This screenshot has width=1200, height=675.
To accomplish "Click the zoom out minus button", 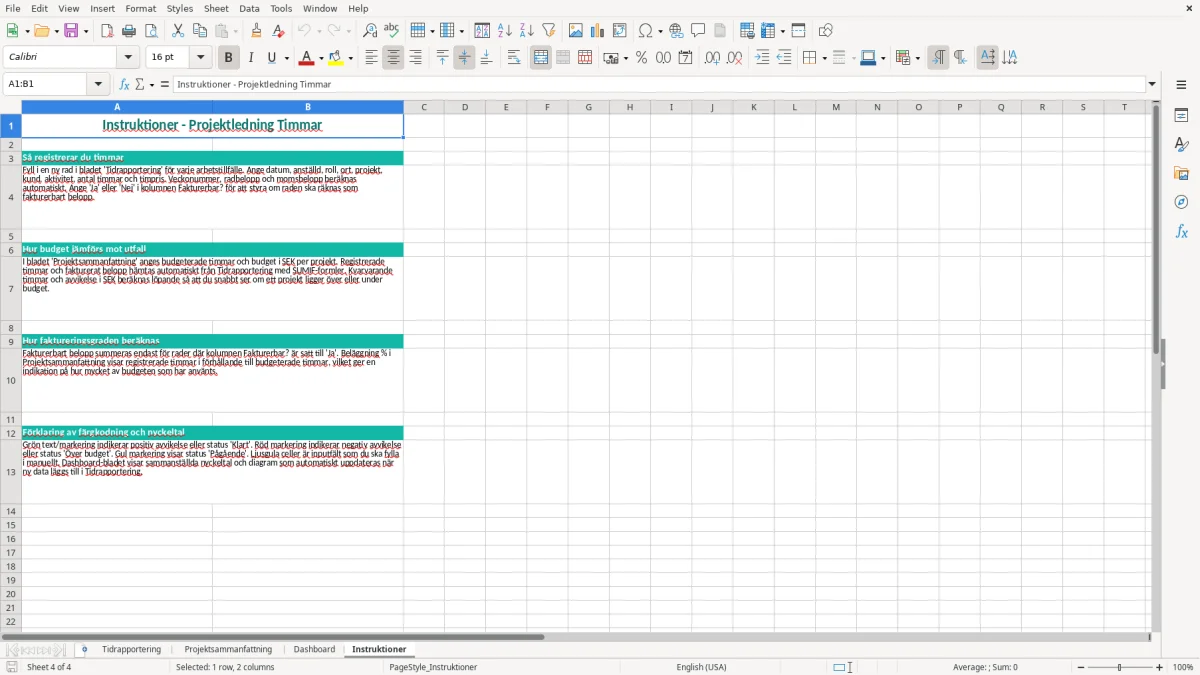I will [x=1081, y=667].
